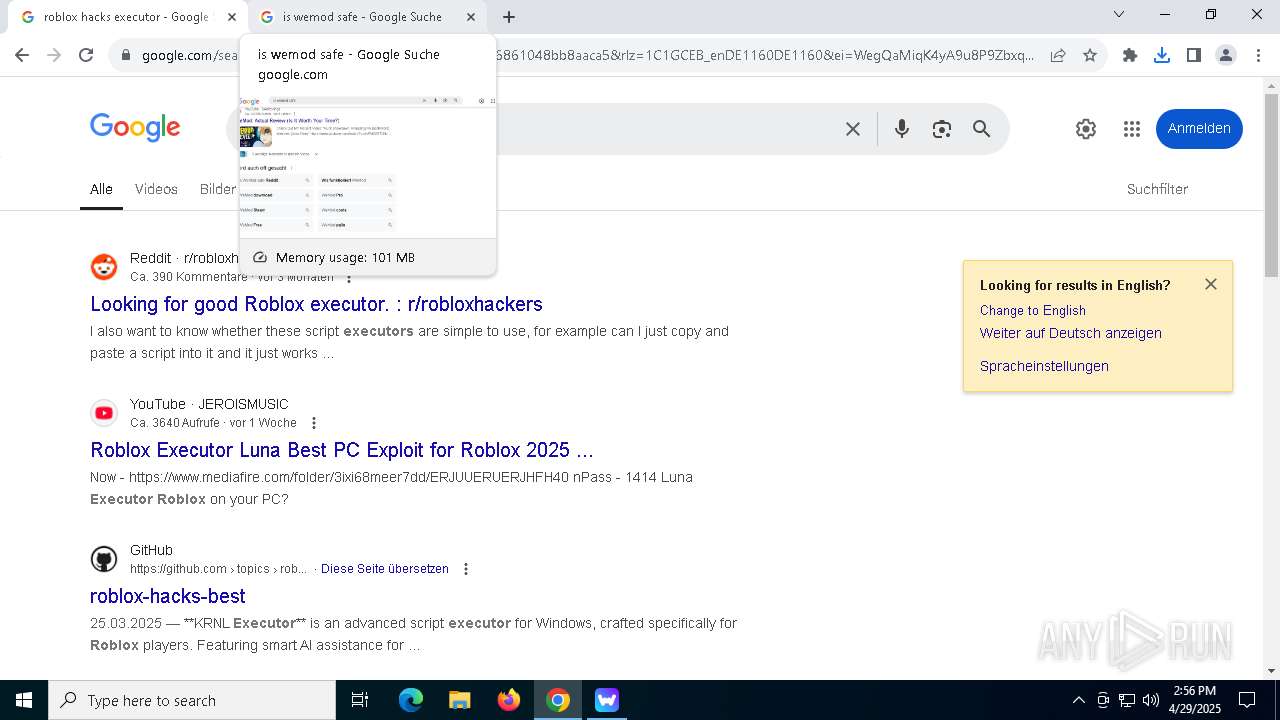
Task: Open 'Spracheinstellungen' language settings link
Action: pyautogui.click(x=1044, y=366)
